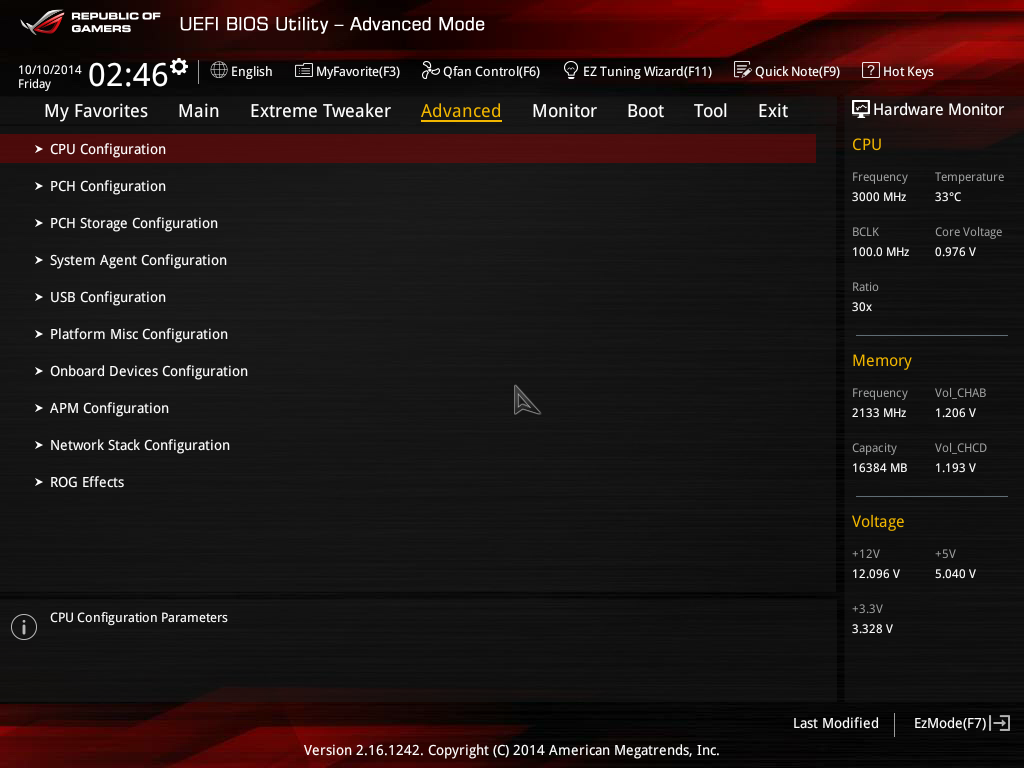This screenshot has height=768, width=1024.
Task: Expand the arrow beside System Agent Configuration
Action: [39, 260]
